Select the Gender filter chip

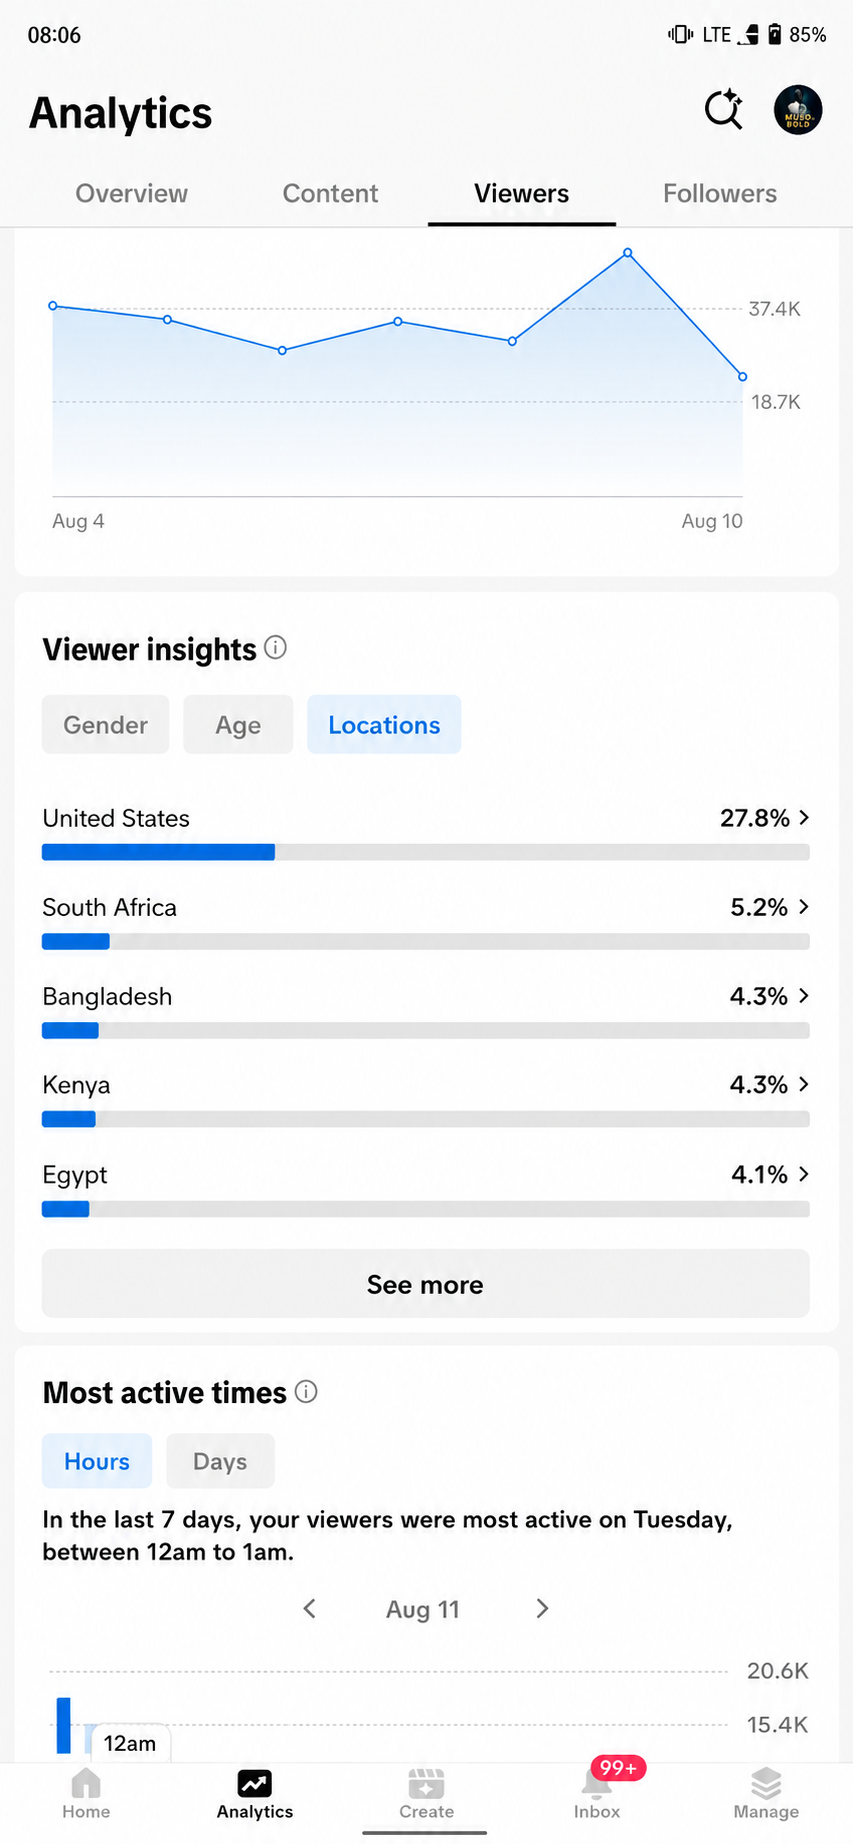point(105,724)
